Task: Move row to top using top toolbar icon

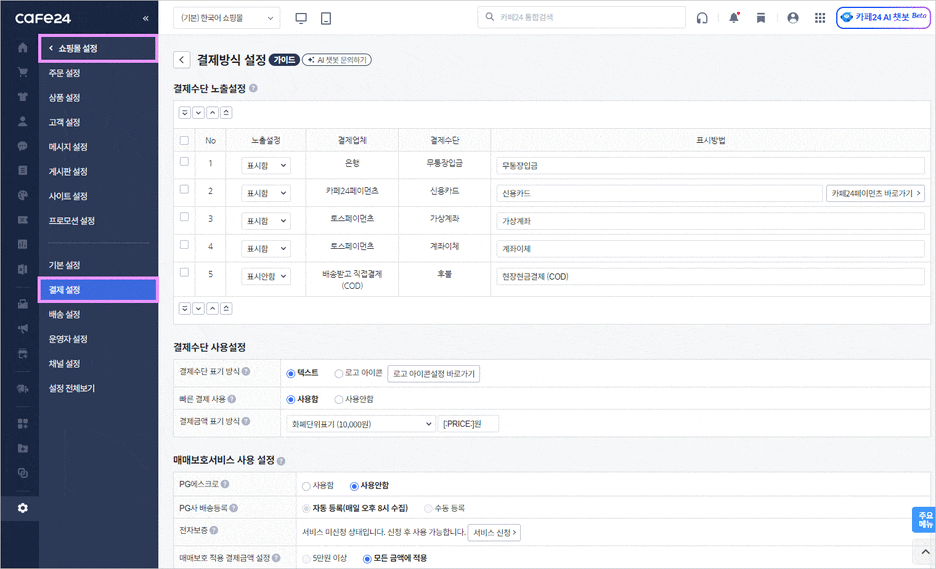Action: [226, 112]
